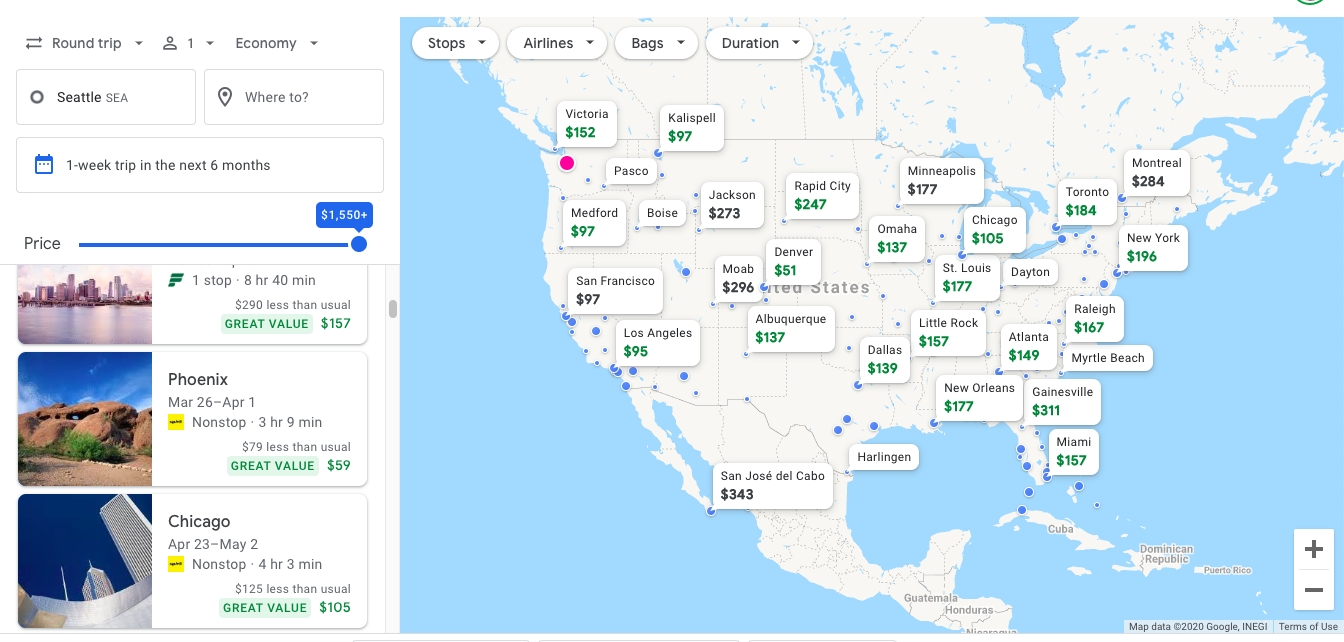Click the Miami $157 map label
This screenshot has width=1344, height=642.
click(x=1073, y=451)
